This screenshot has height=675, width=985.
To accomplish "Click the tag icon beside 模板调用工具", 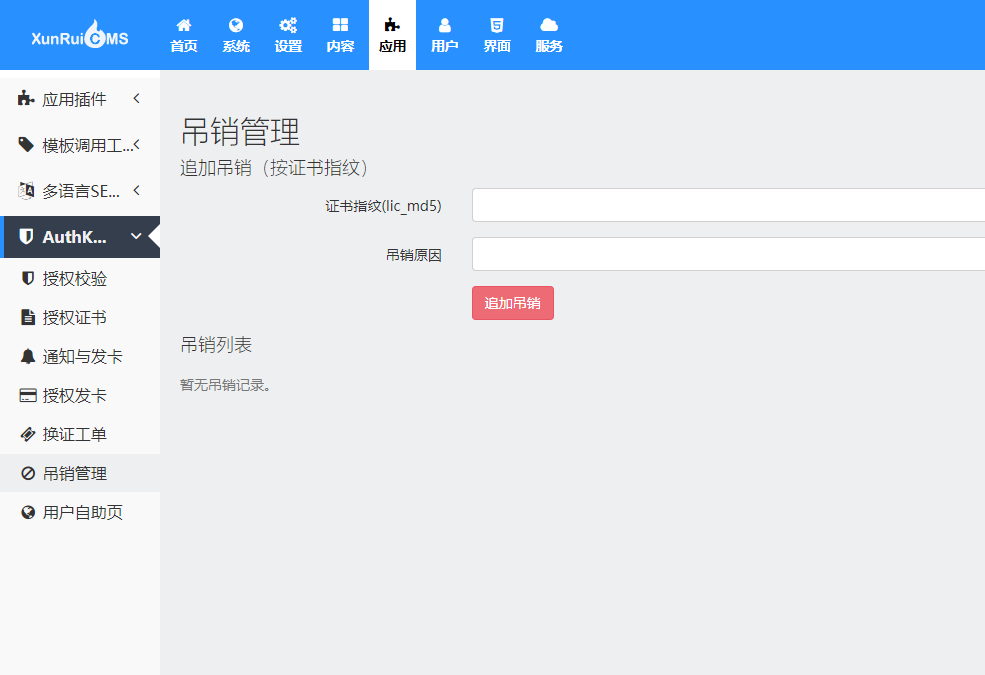I will [x=26, y=145].
